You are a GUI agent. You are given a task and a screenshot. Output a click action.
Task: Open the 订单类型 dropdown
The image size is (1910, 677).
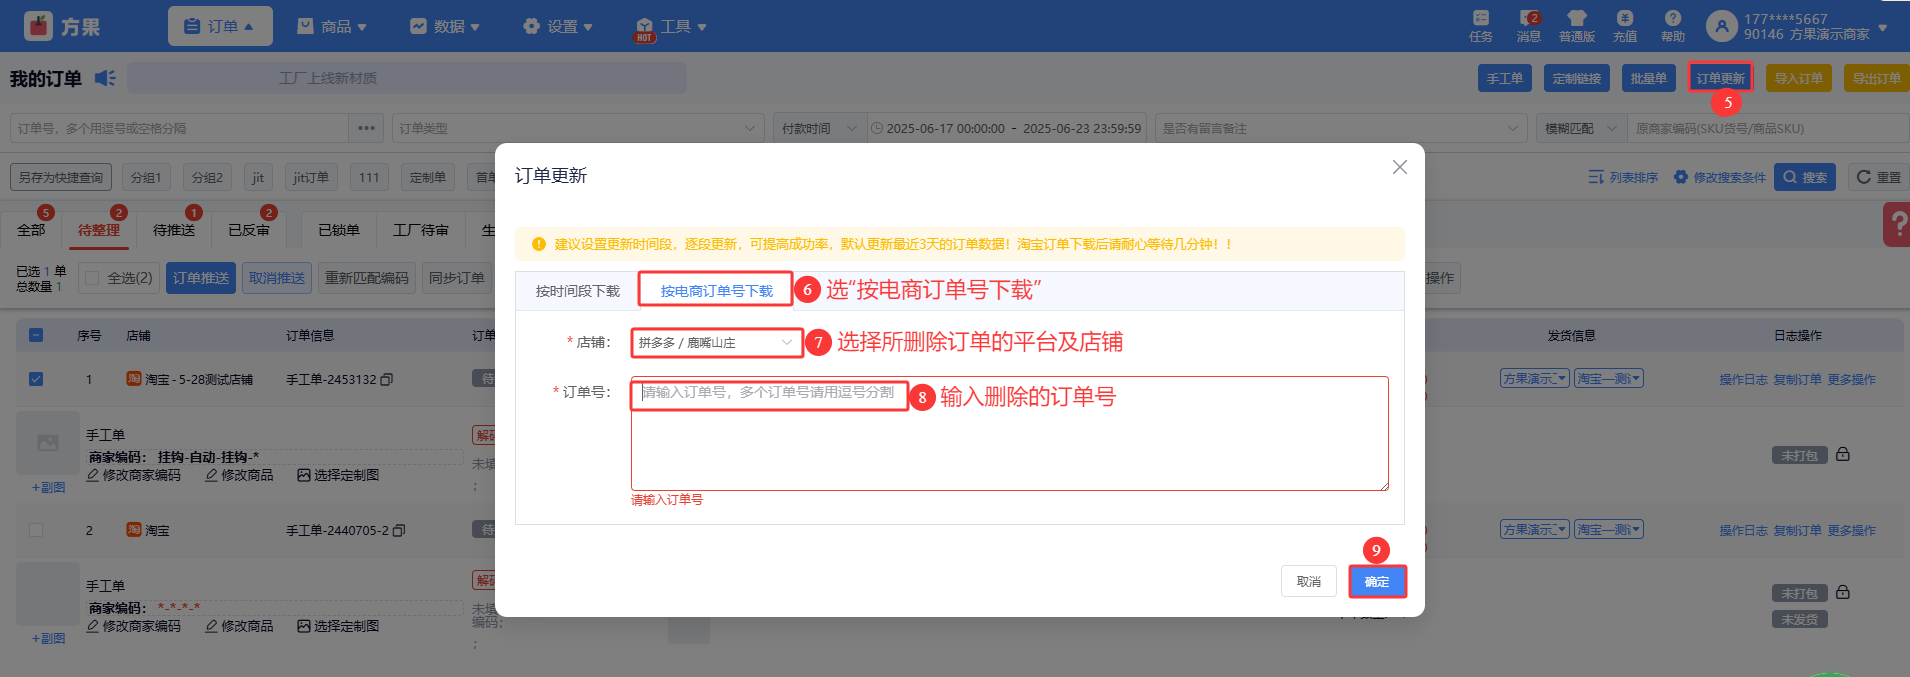click(x=577, y=128)
